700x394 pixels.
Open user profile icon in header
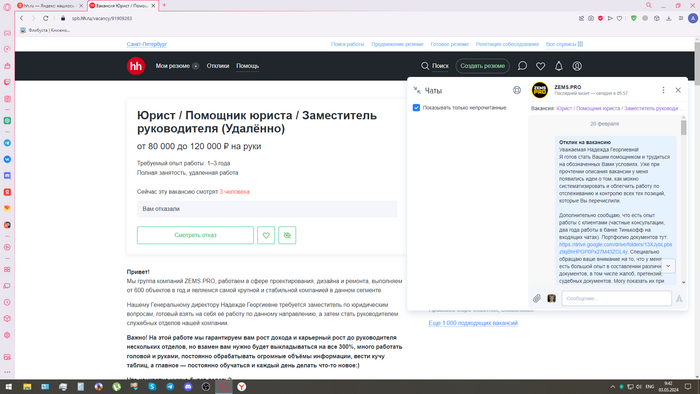(577, 66)
